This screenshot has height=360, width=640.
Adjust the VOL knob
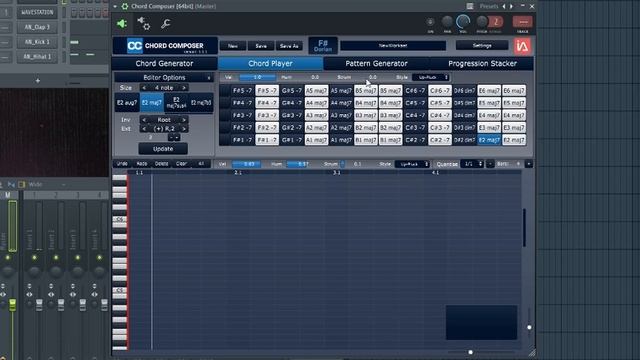pyautogui.click(x=463, y=22)
